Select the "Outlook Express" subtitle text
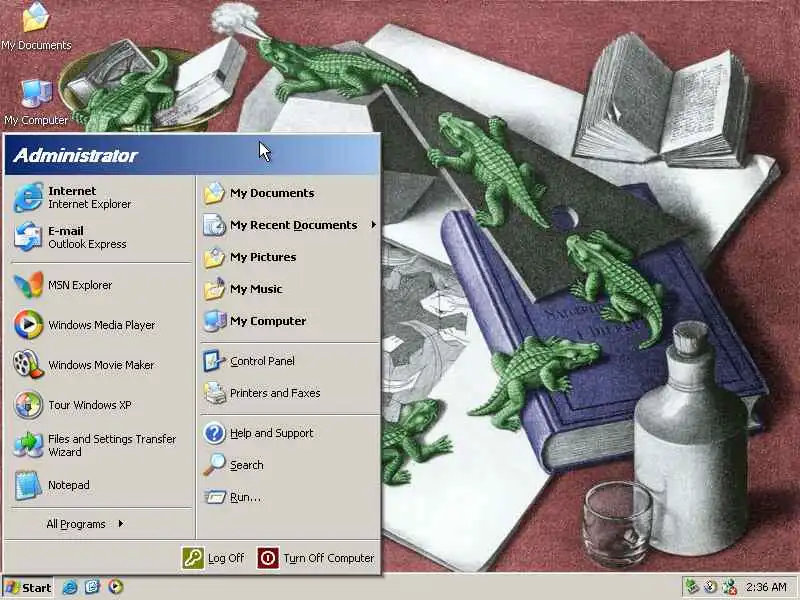The width and height of the screenshot is (800, 600). [x=87, y=244]
